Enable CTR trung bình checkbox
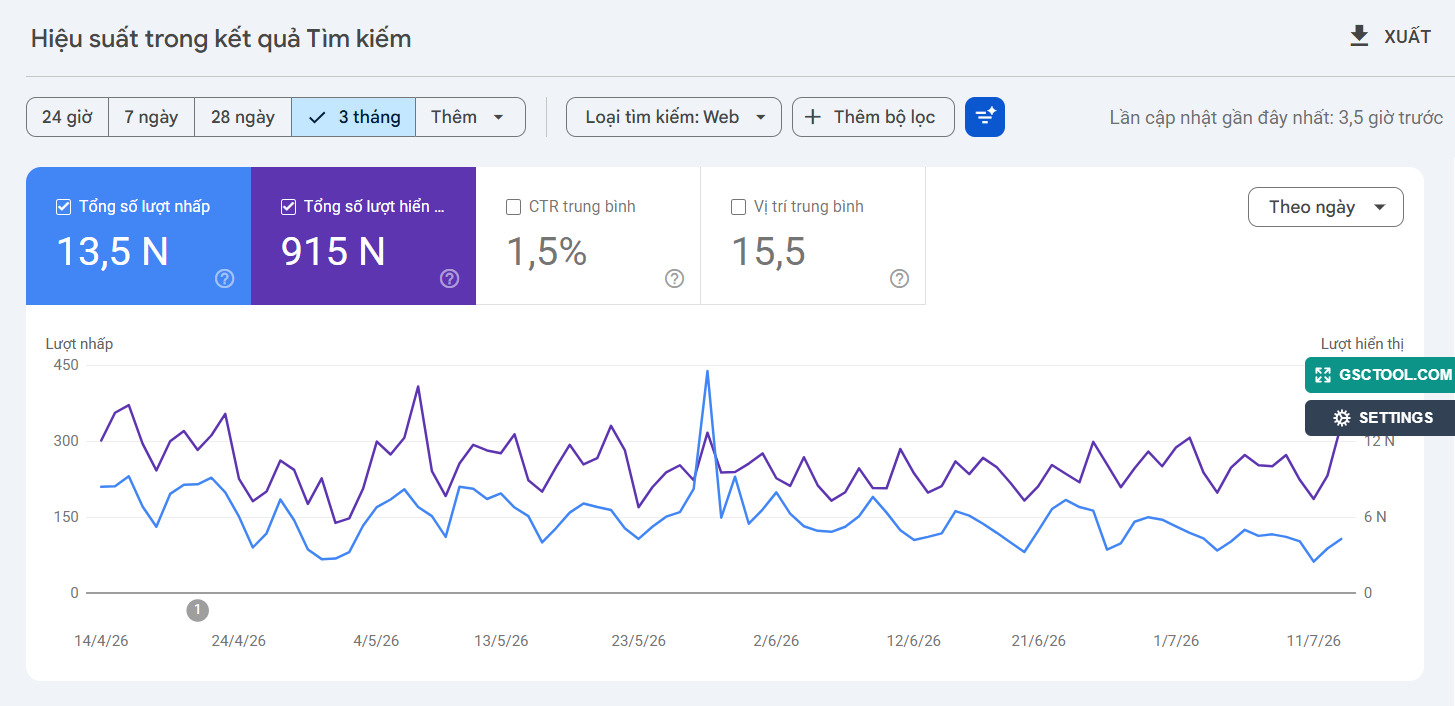 pos(514,207)
